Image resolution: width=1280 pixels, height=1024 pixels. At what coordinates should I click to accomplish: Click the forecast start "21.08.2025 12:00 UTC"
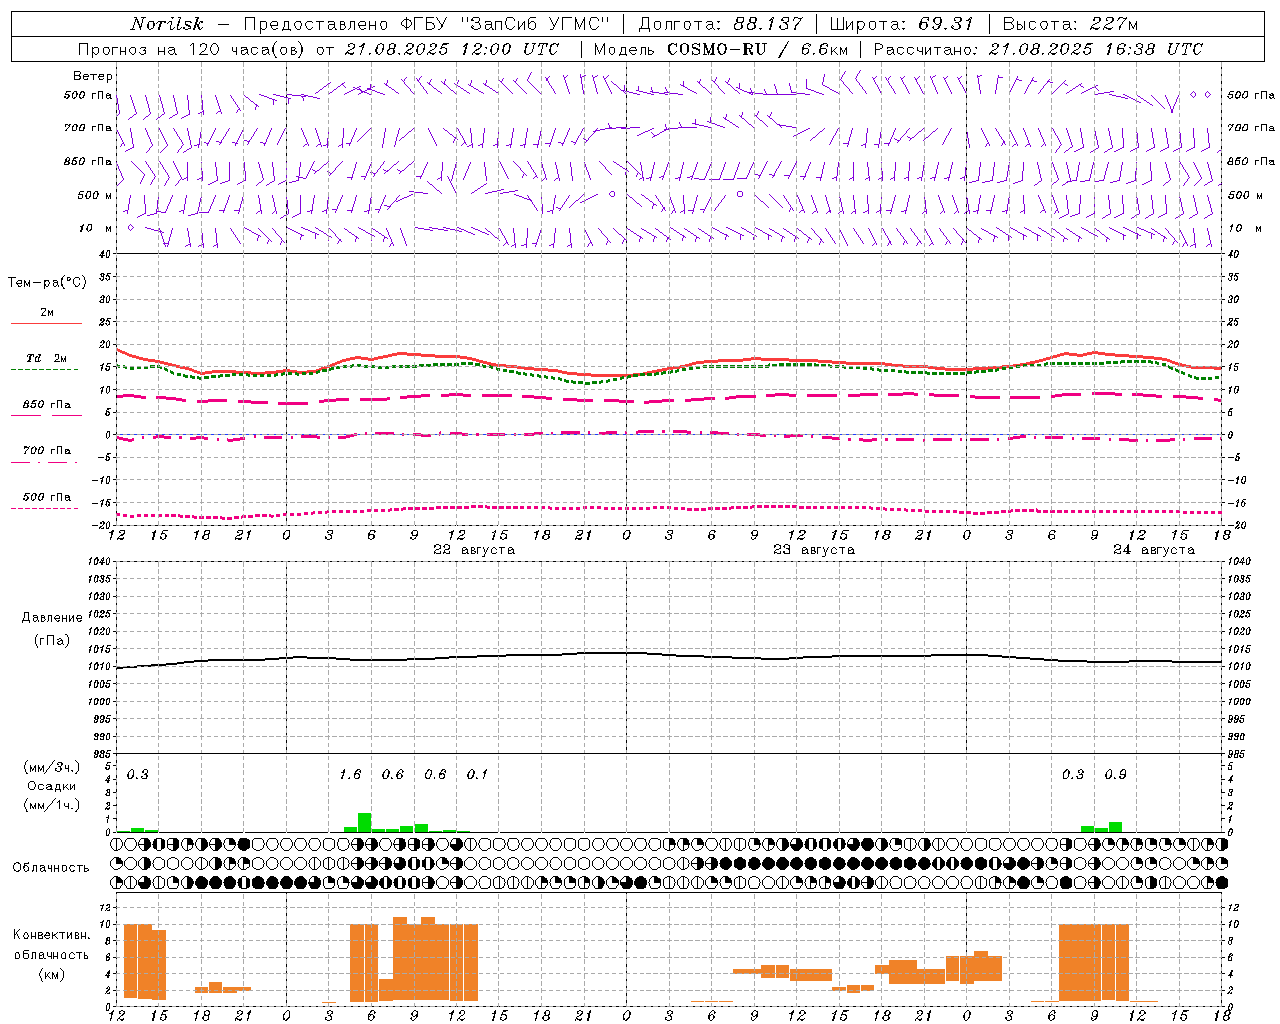pos(452,49)
